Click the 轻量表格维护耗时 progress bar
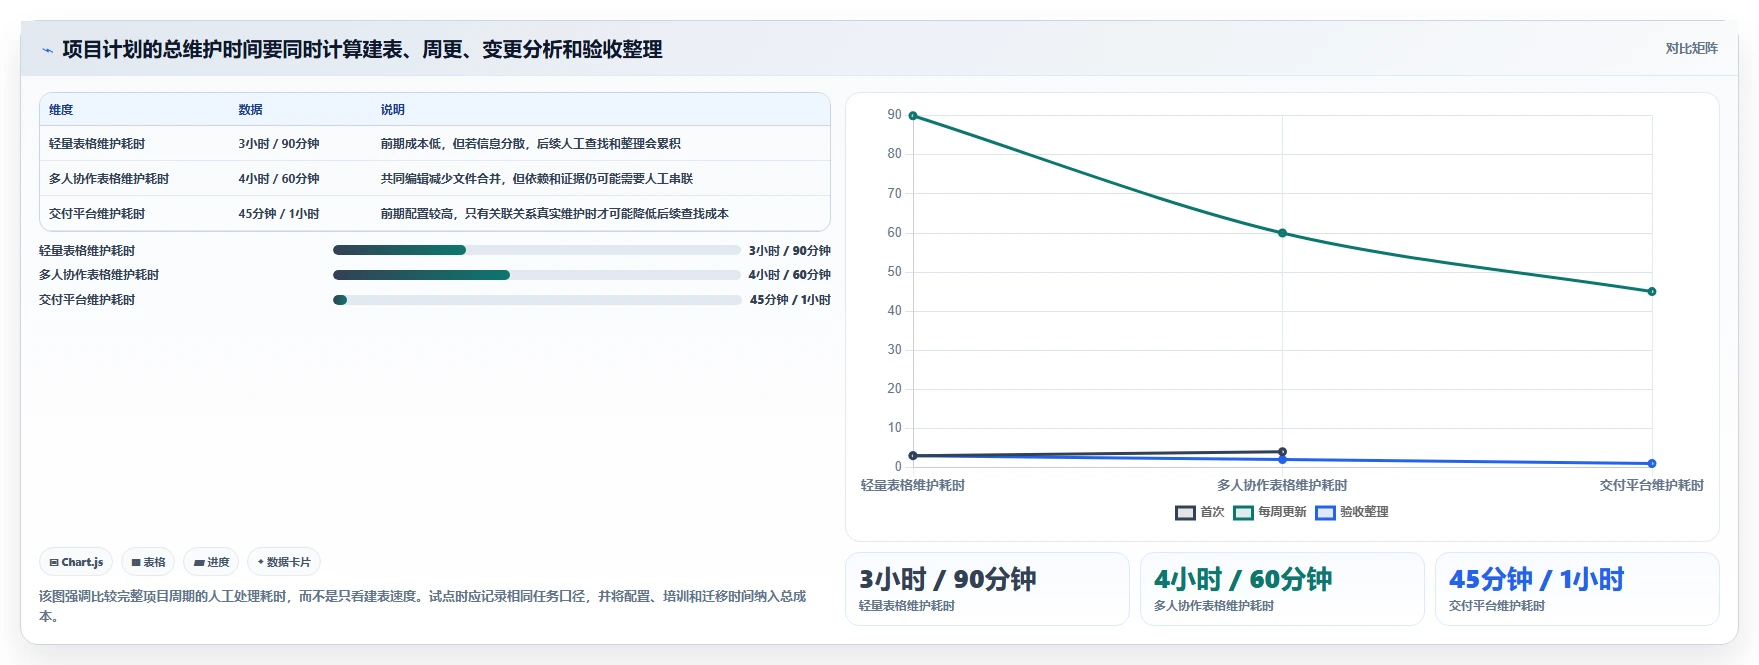The height and width of the screenshot is (665, 1759). [536, 250]
